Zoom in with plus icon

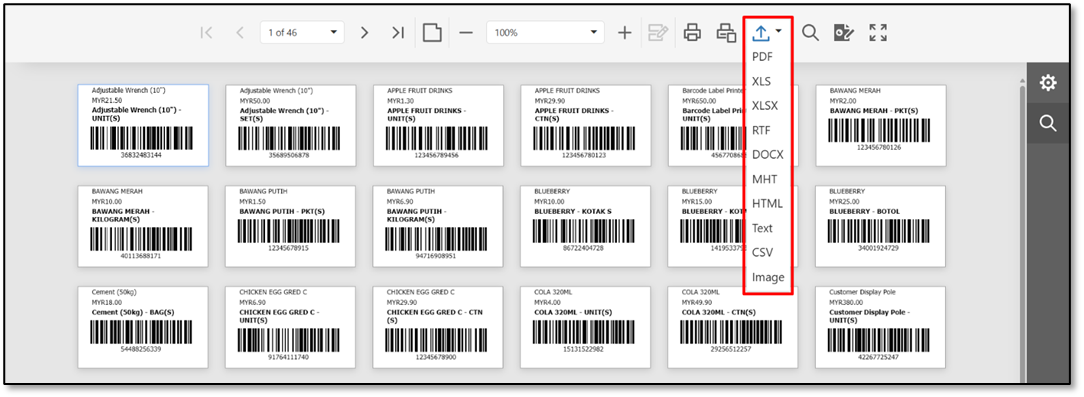(624, 33)
